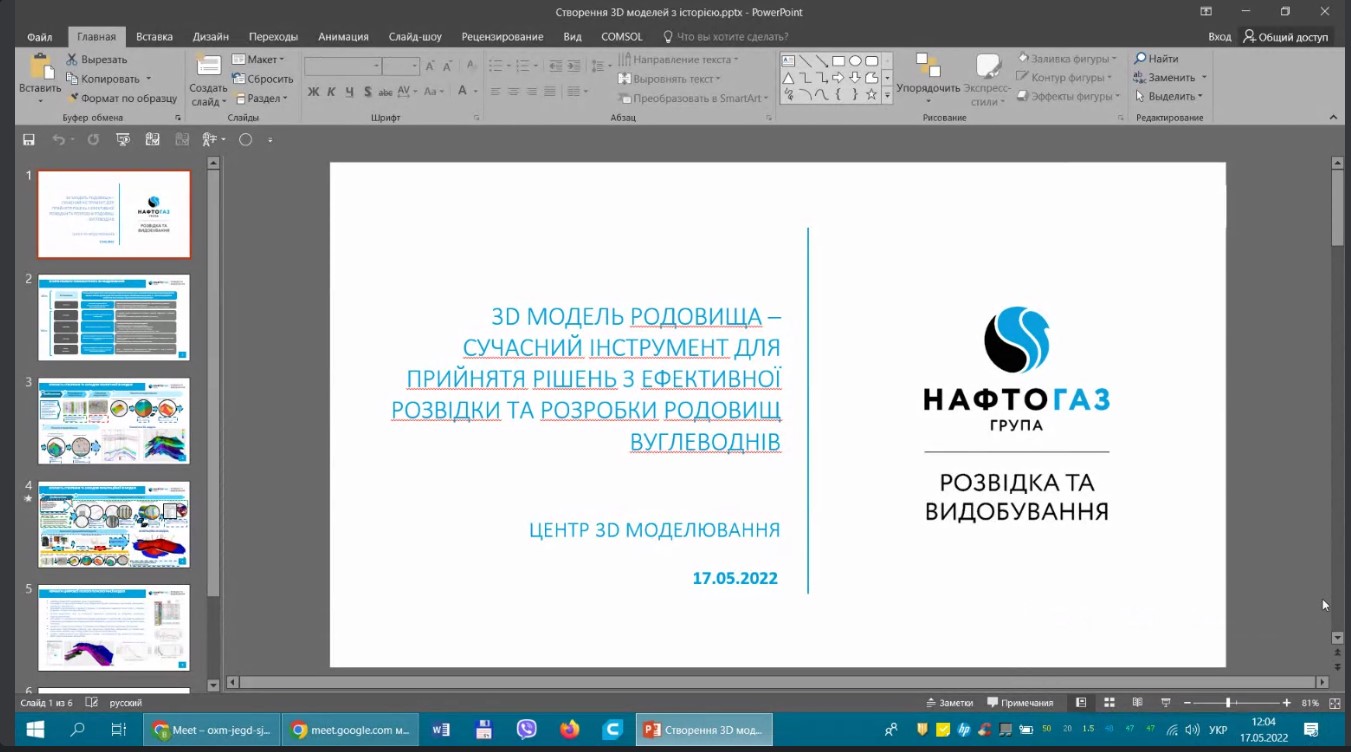This screenshot has width=1351, height=752.
Task: Apply bold formatting (Ж)
Action: 313,91
